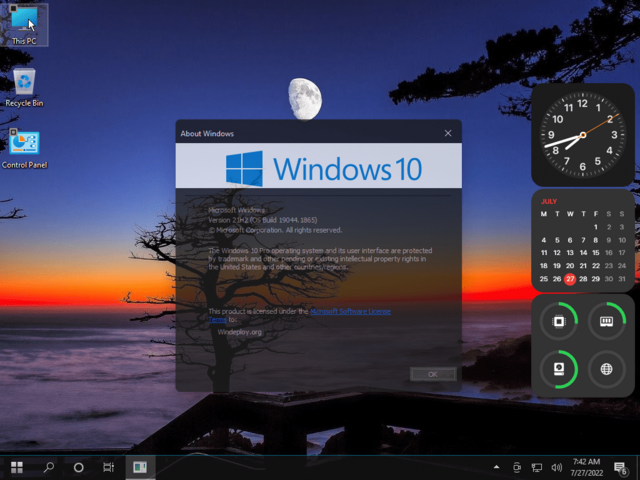640x480 pixels.
Task: Open the This PC desktop icon
Action: 24,24
